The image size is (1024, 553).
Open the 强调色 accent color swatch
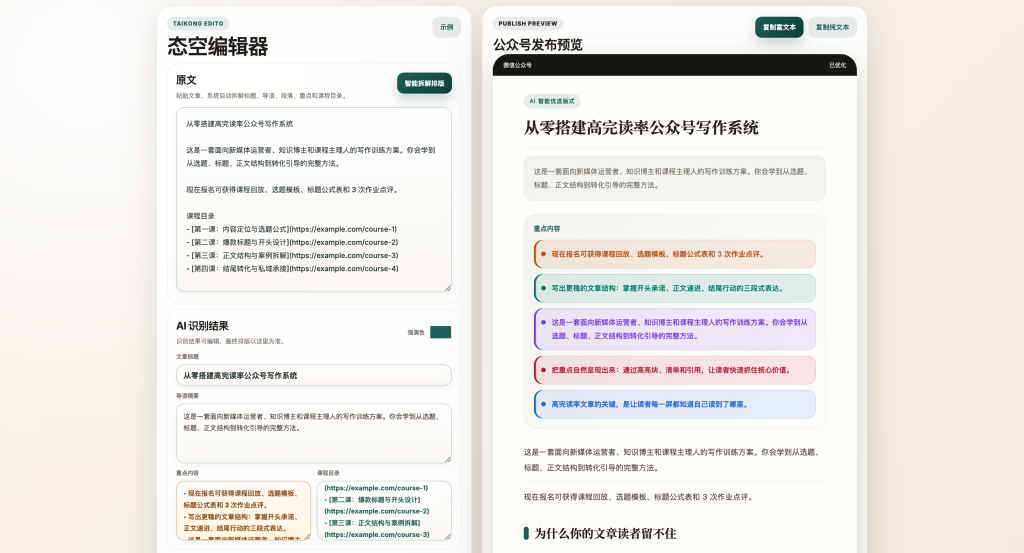tap(440, 332)
